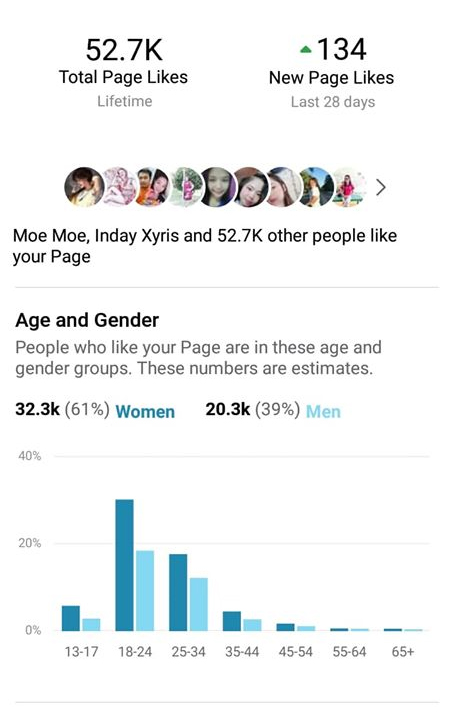
Task: Tap the 'Lifetime' period label
Action: tap(124, 101)
